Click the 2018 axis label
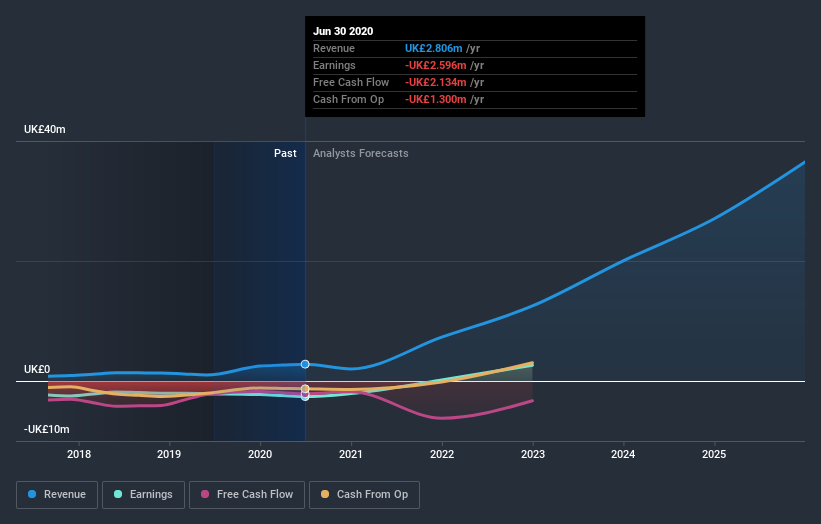This screenshot has width=821, height=524. (x=79, y=454)
